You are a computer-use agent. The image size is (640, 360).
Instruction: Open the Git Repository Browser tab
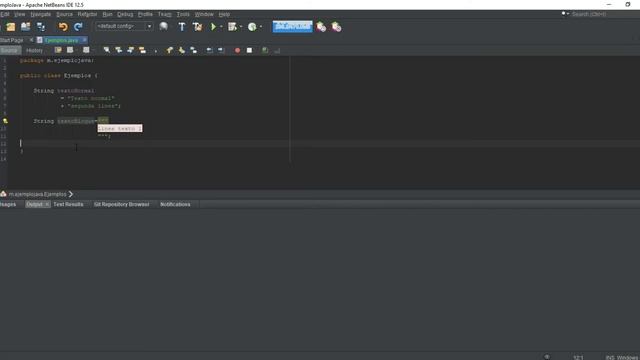tap(122, 204)
